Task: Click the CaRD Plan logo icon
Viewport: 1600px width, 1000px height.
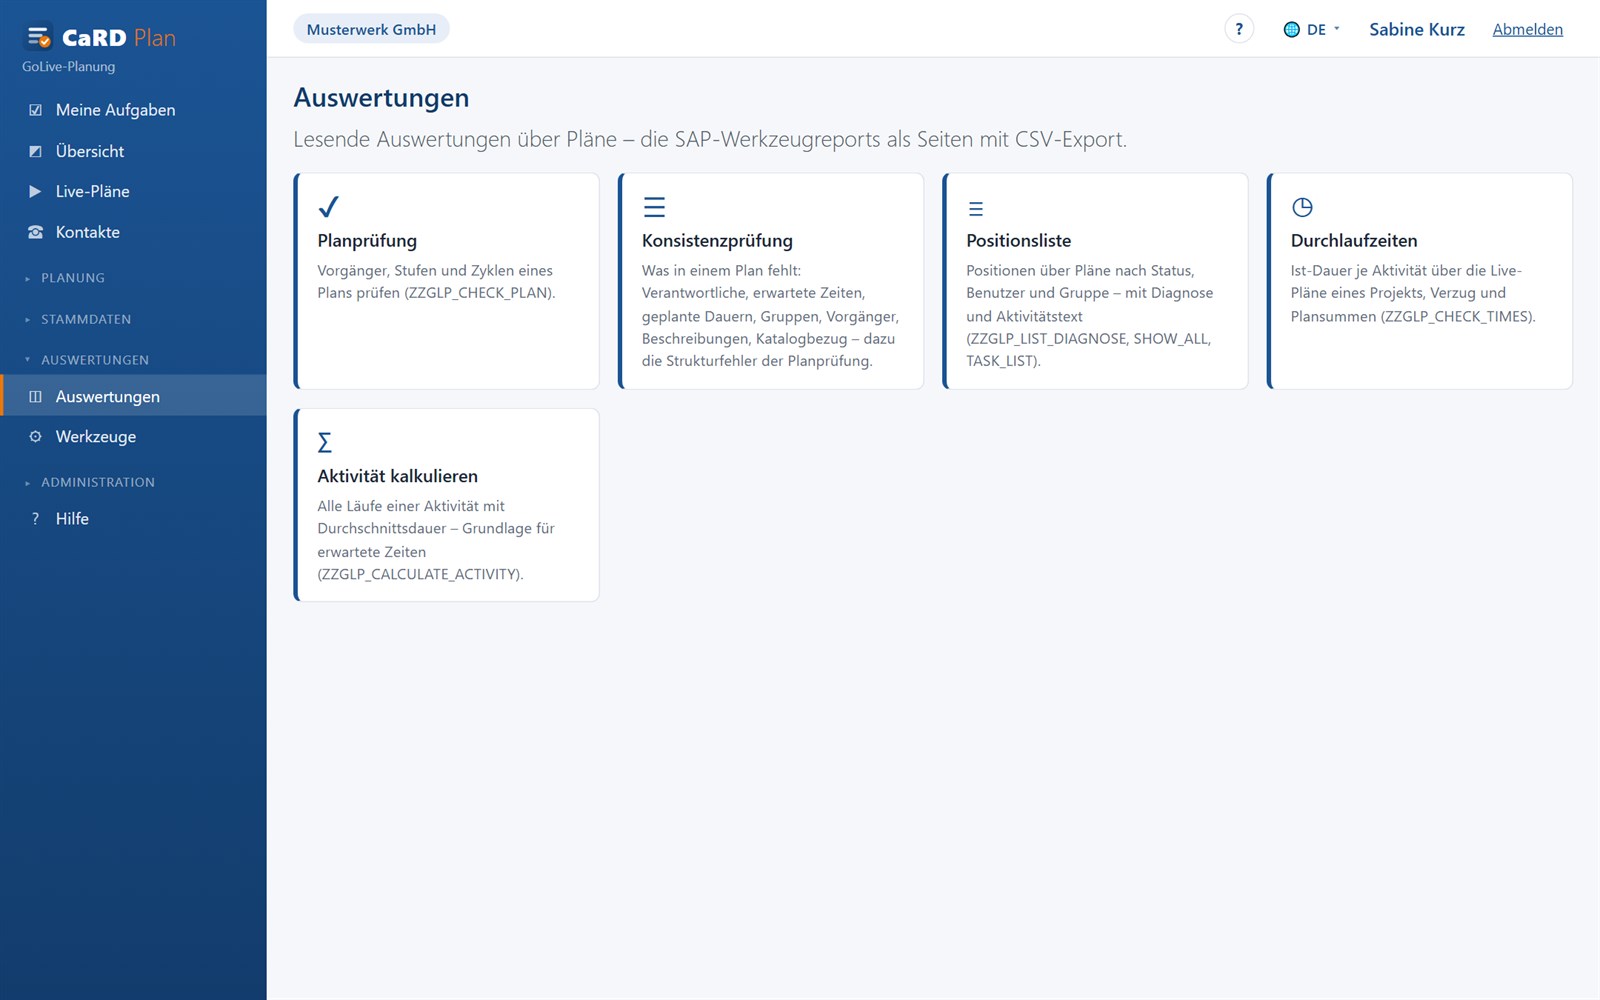Action: (x=39, y=38)
